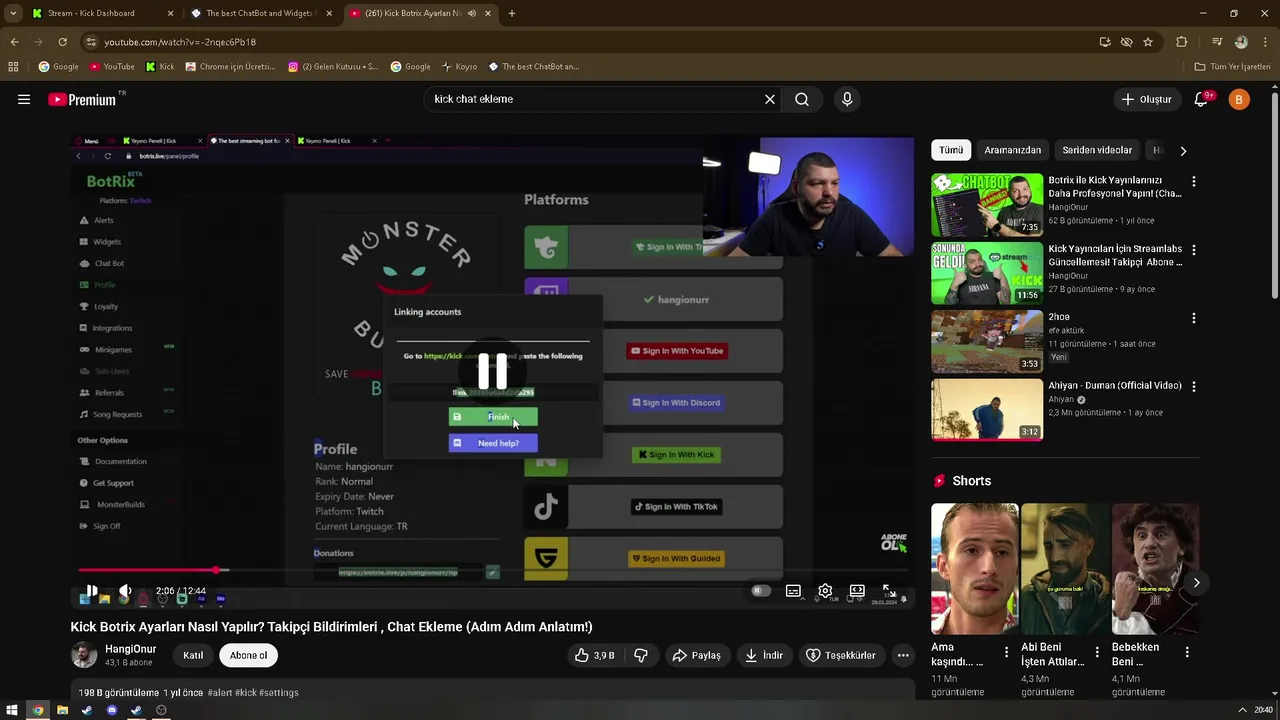Screen dimensions: 1280x720
Task: Dislike the video
Action: tap(641, 655)
